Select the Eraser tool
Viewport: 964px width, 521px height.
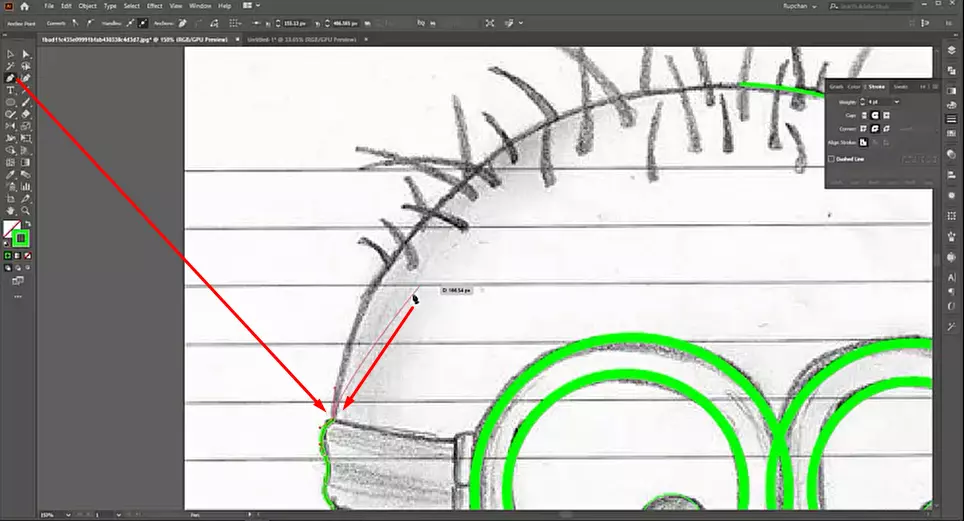[26, 114]
